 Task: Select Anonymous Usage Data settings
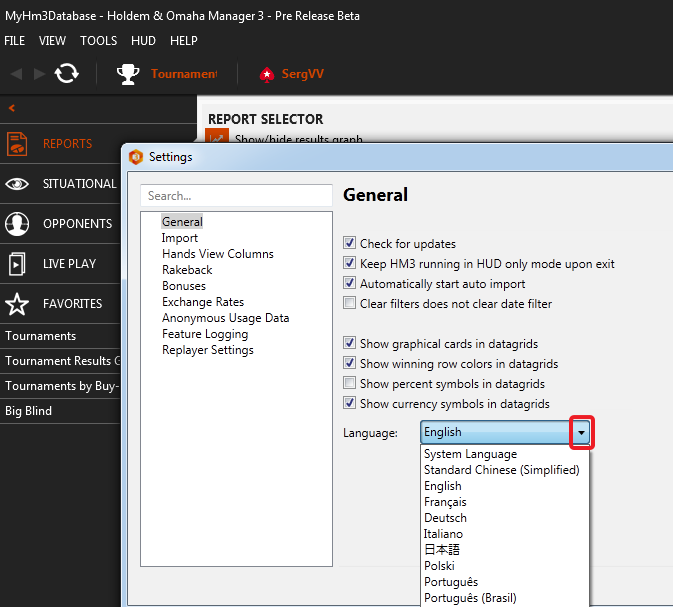225,318
